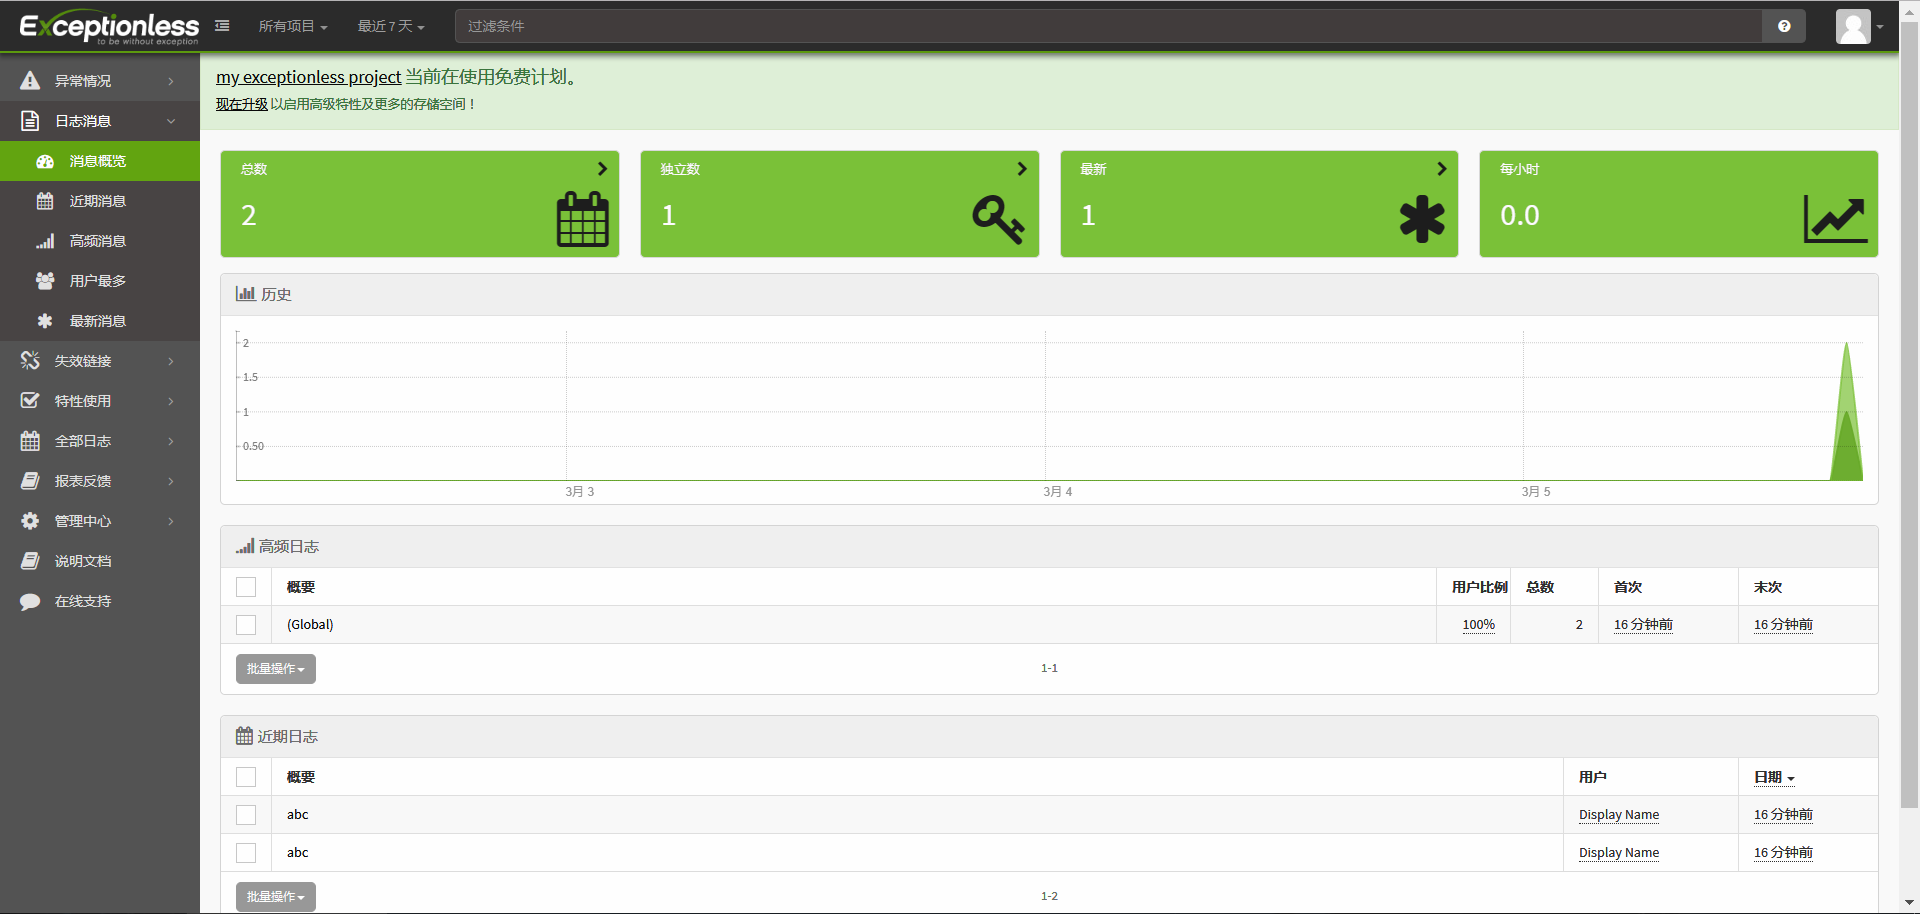Open 批量操作 dropdown under 高频日志
This screenshot has width=1920, height=914.
(x=276, y=669)
